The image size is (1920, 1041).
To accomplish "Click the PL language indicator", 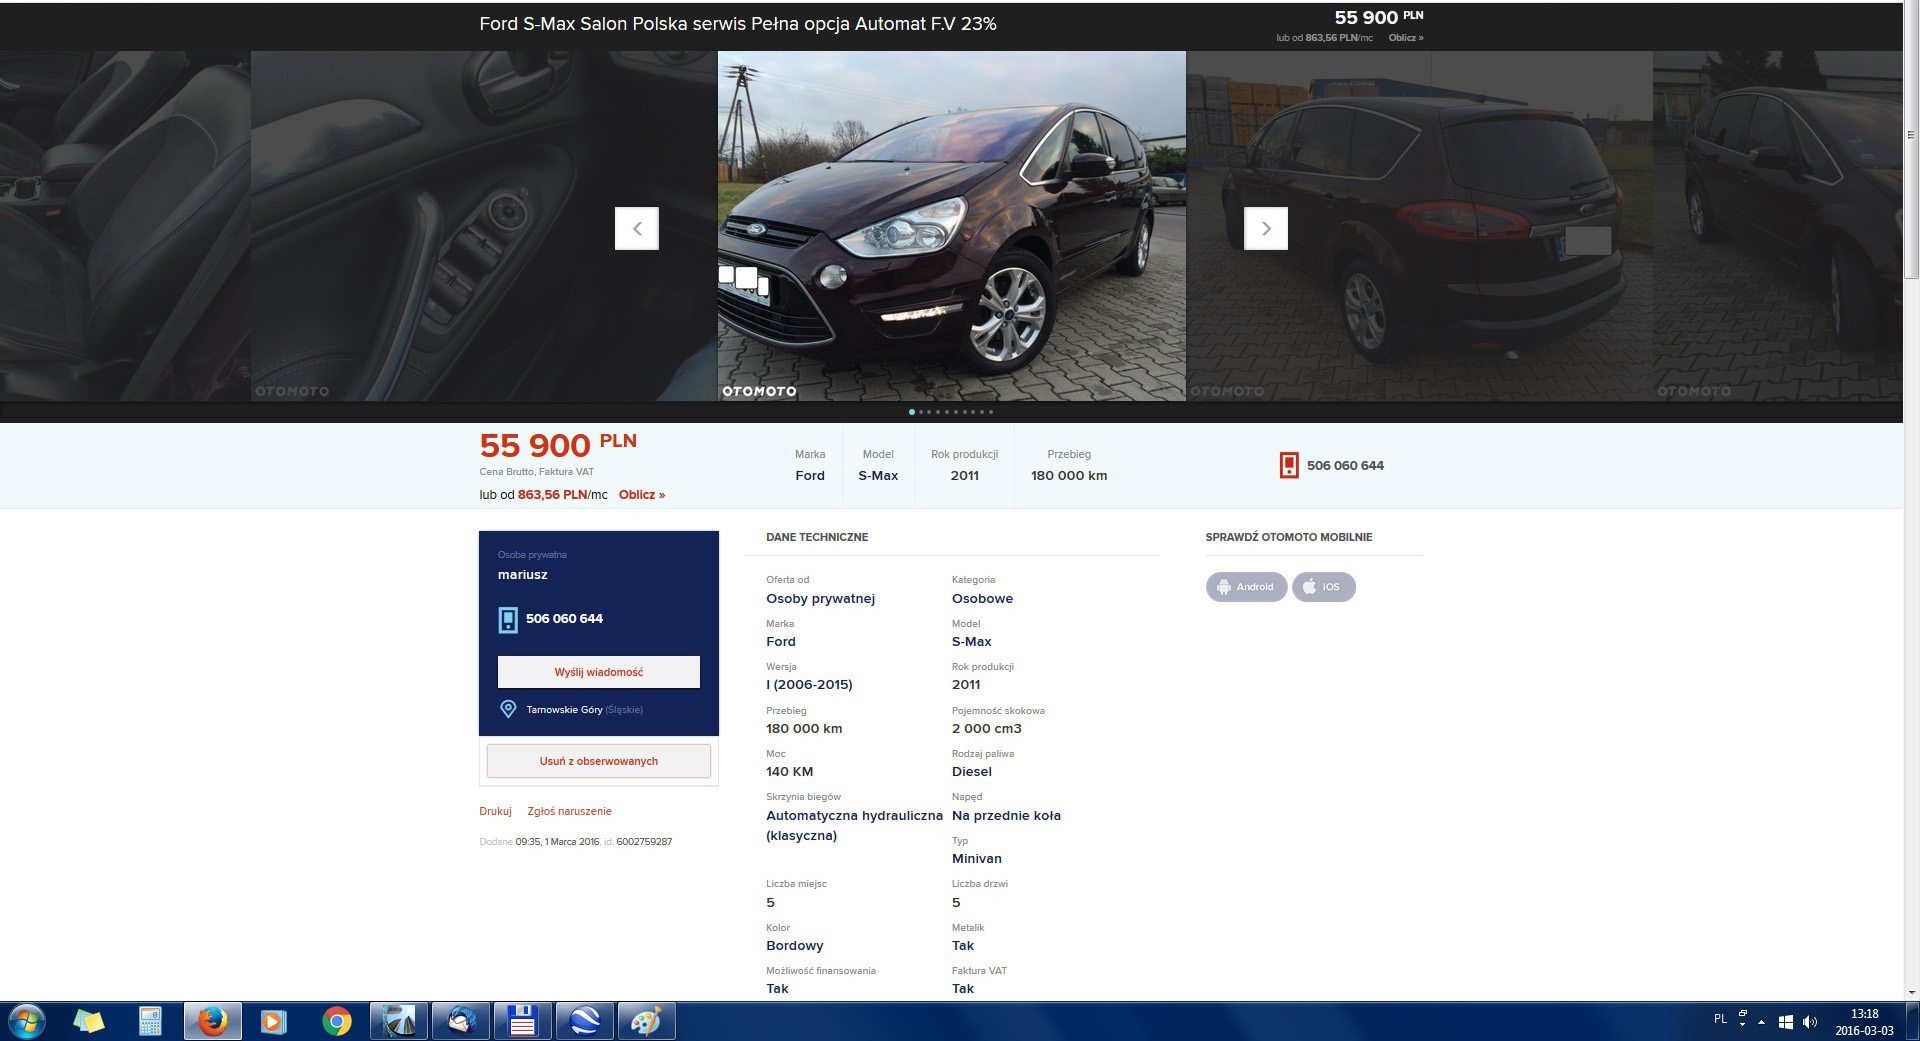I will tap(1720, 1019).
